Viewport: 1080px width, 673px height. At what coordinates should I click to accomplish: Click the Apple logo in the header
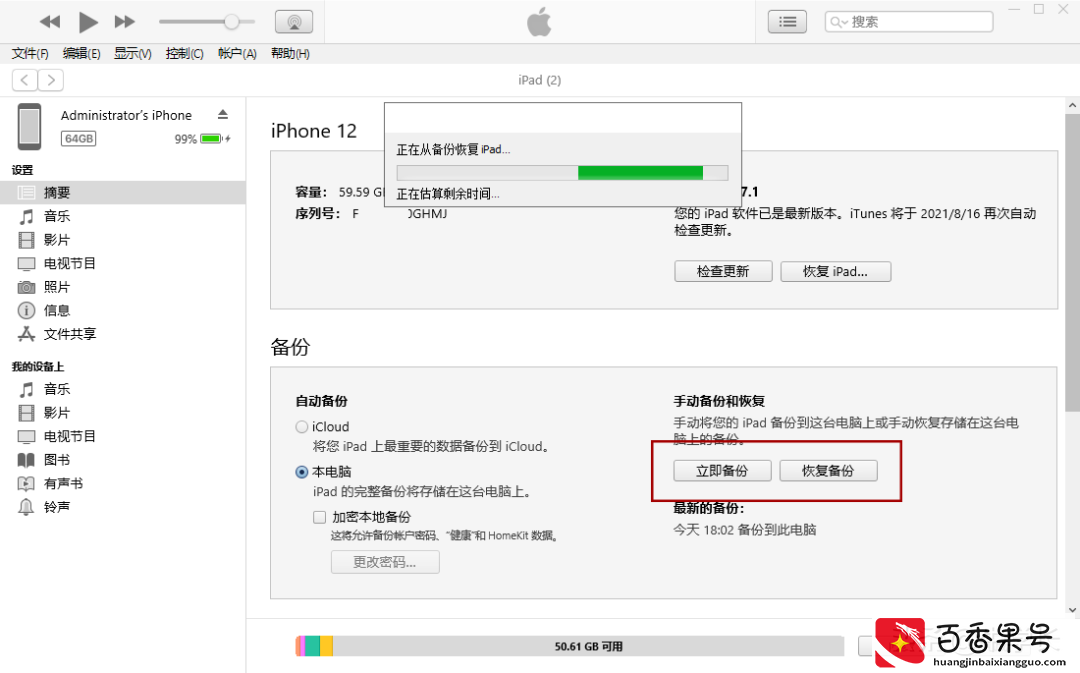tap(539, 22)
